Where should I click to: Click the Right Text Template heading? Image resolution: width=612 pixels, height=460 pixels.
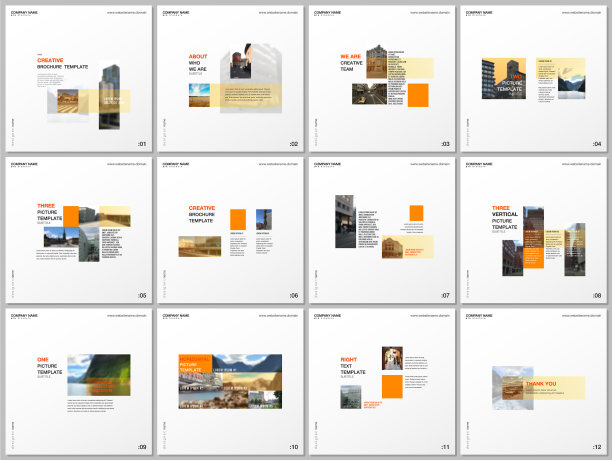(x=352, y=366)
